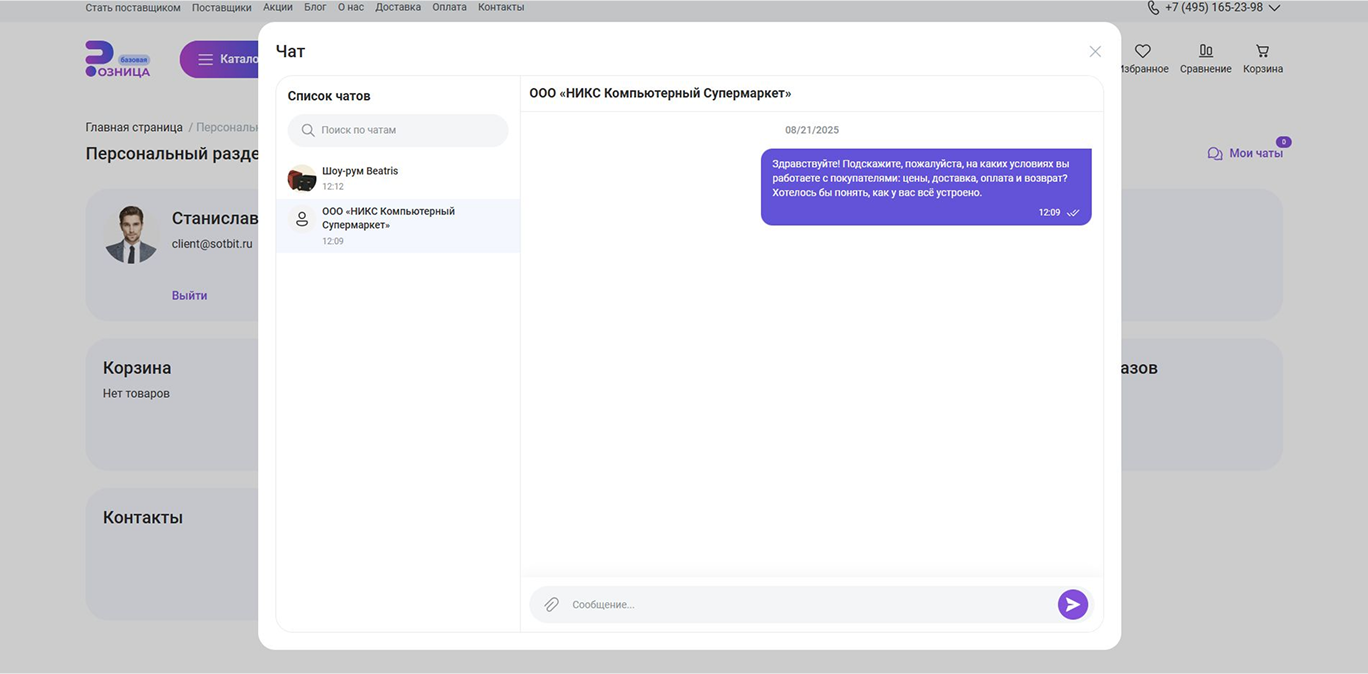This screenshot has width=1368, height=674.
Task: Click the sent message bubble
Action: coord(926,187)
